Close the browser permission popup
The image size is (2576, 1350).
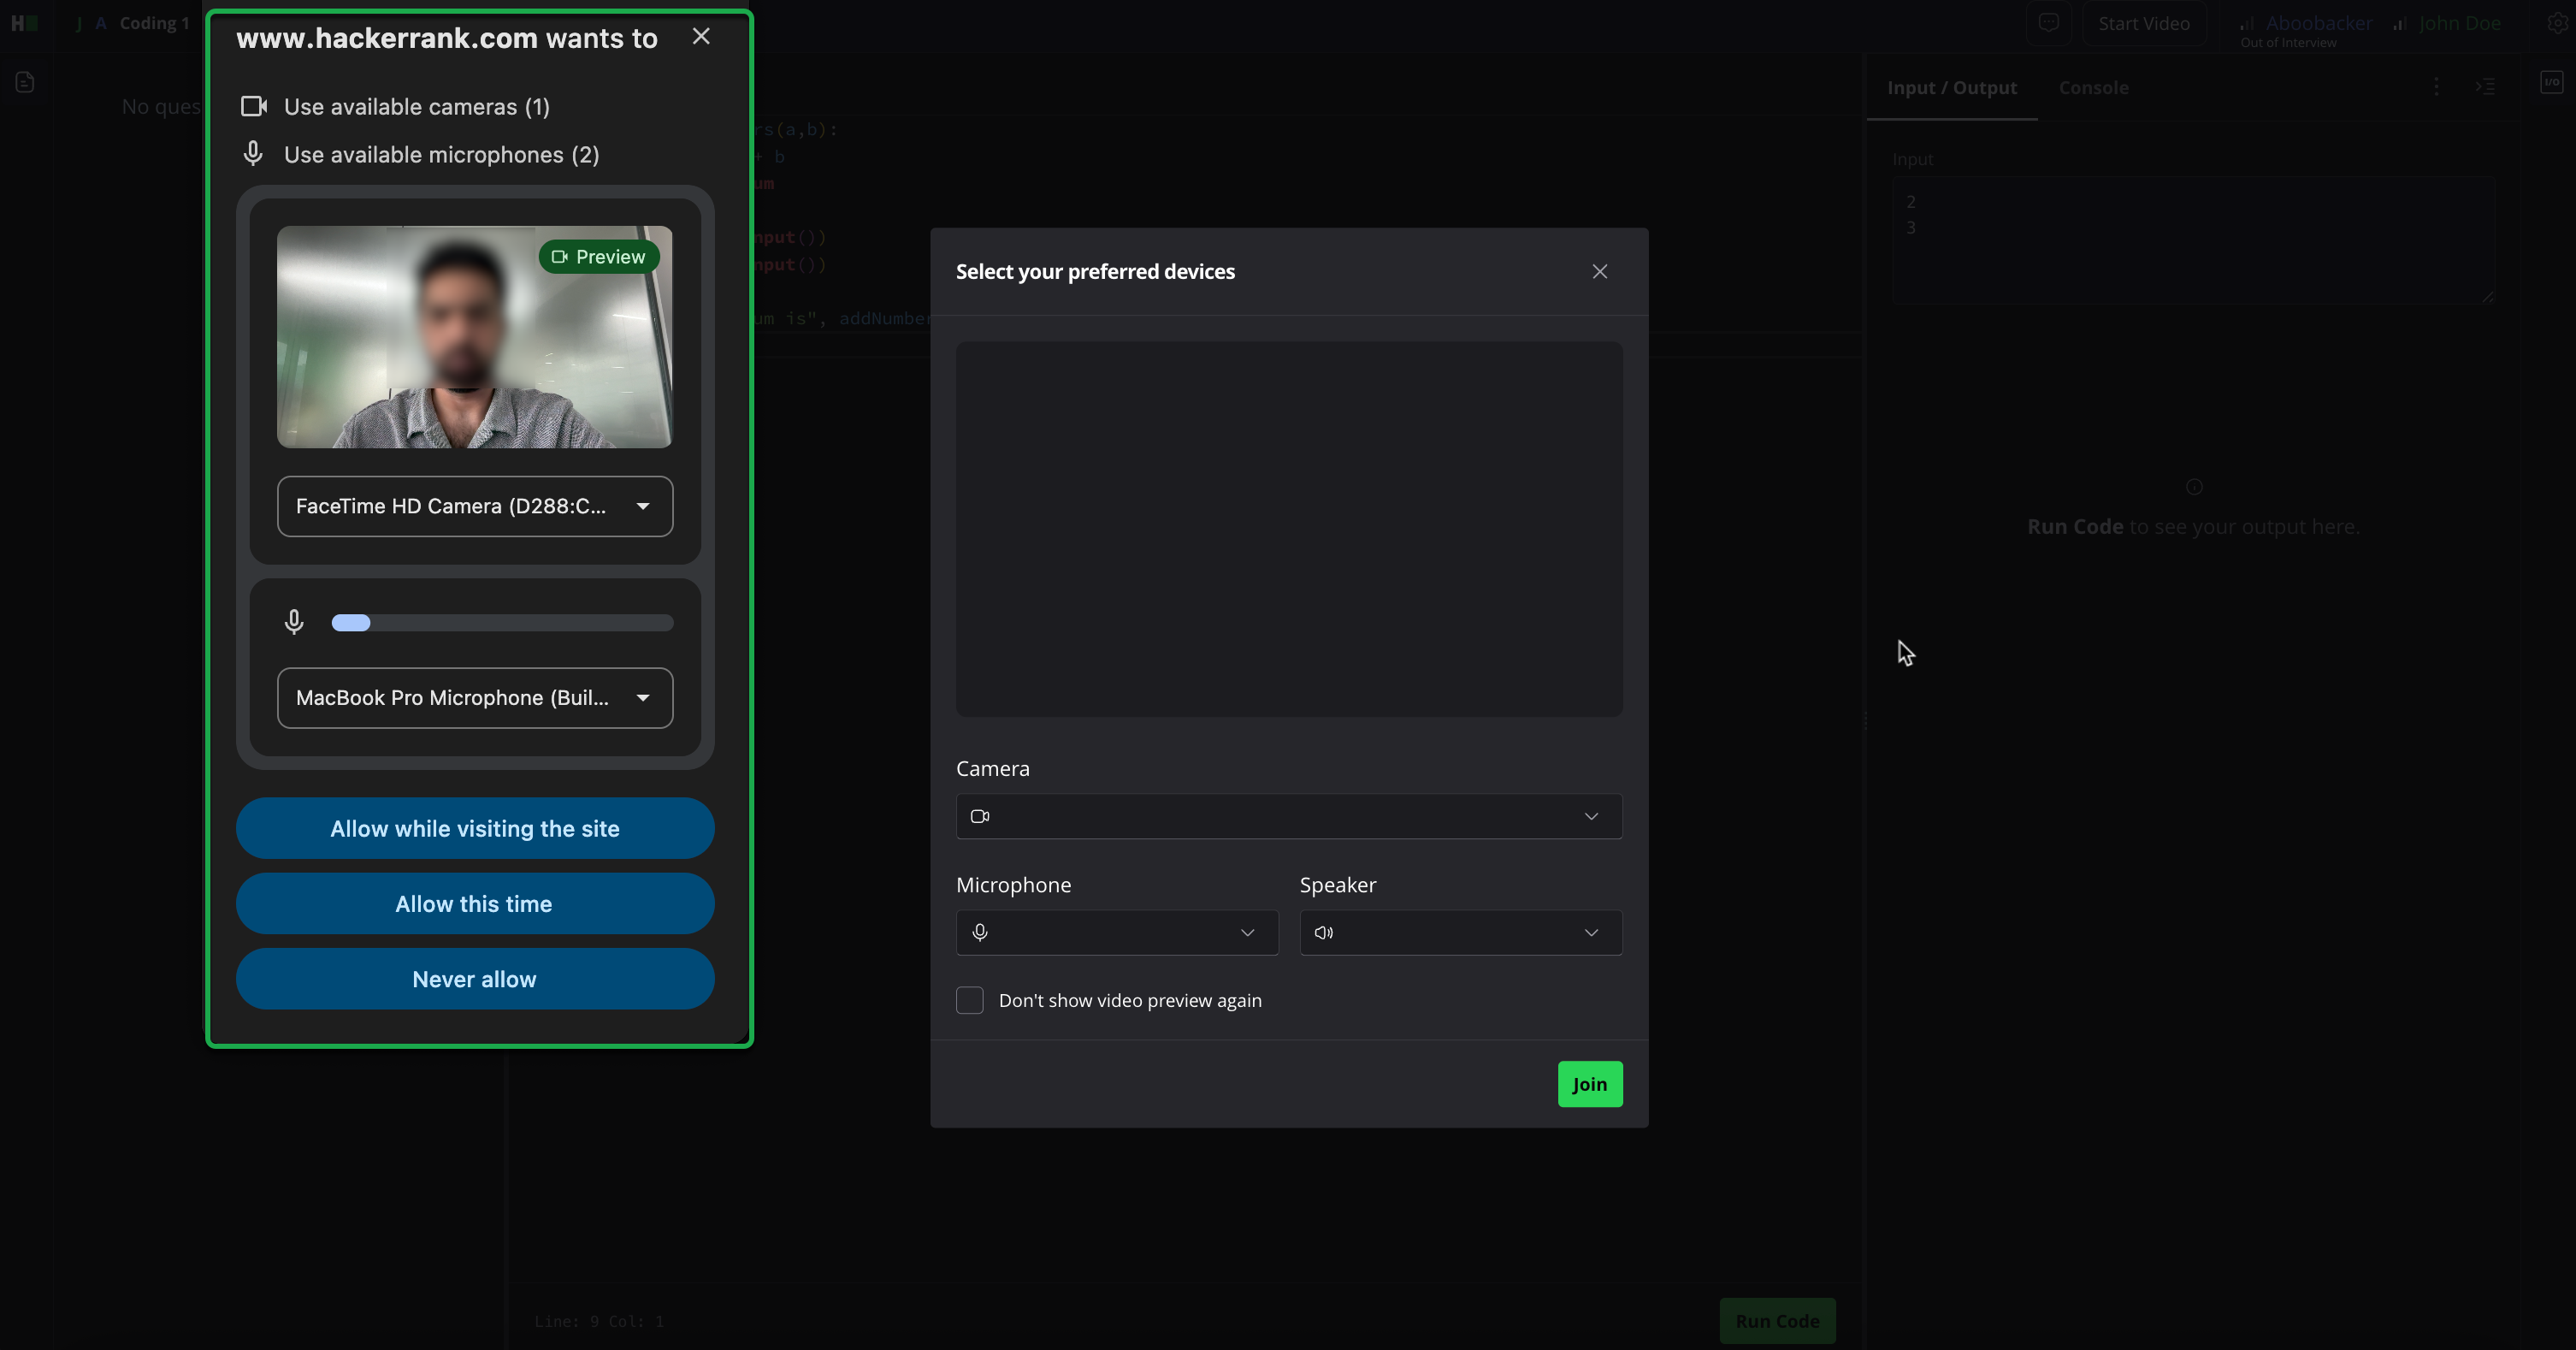point(701,37)
